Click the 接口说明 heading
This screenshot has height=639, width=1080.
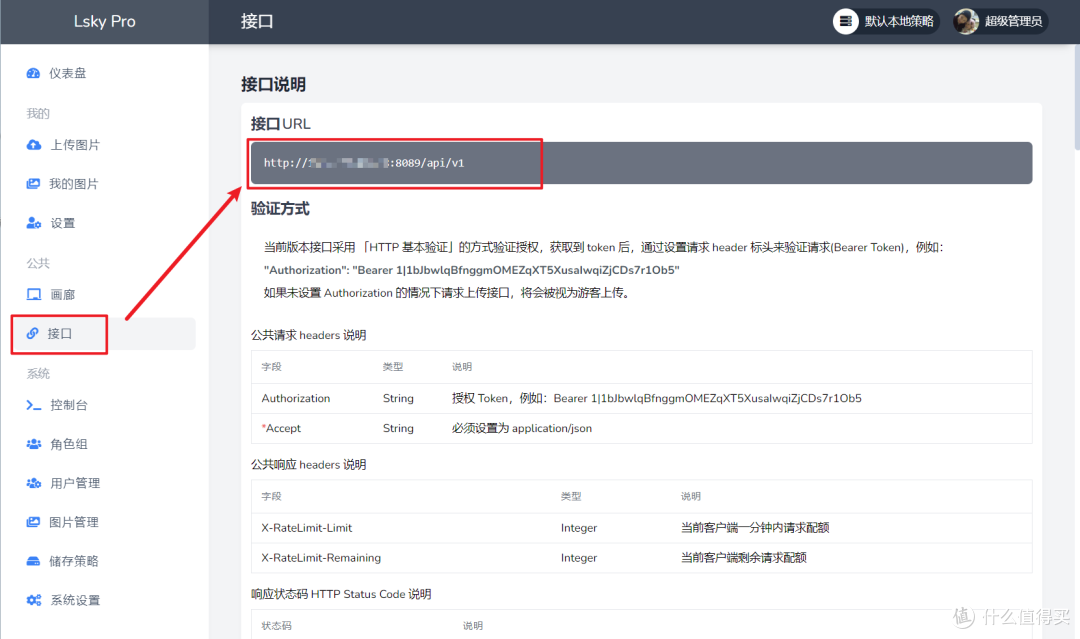pyautogui.click(x=273, y=85)
